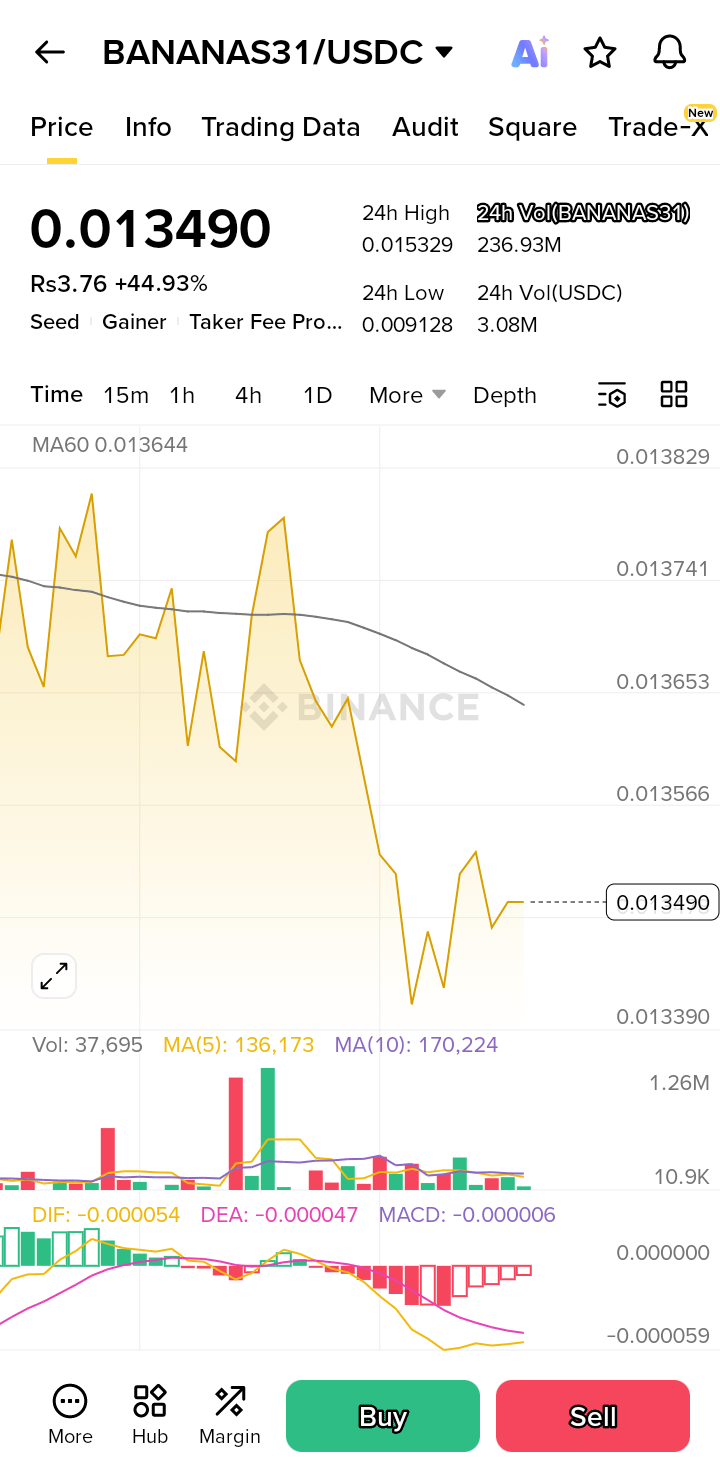The height and width of the screenshot is (1462, 720).
Task: Add pair to favorites with star icon
Action: click(x=600, y=53)
